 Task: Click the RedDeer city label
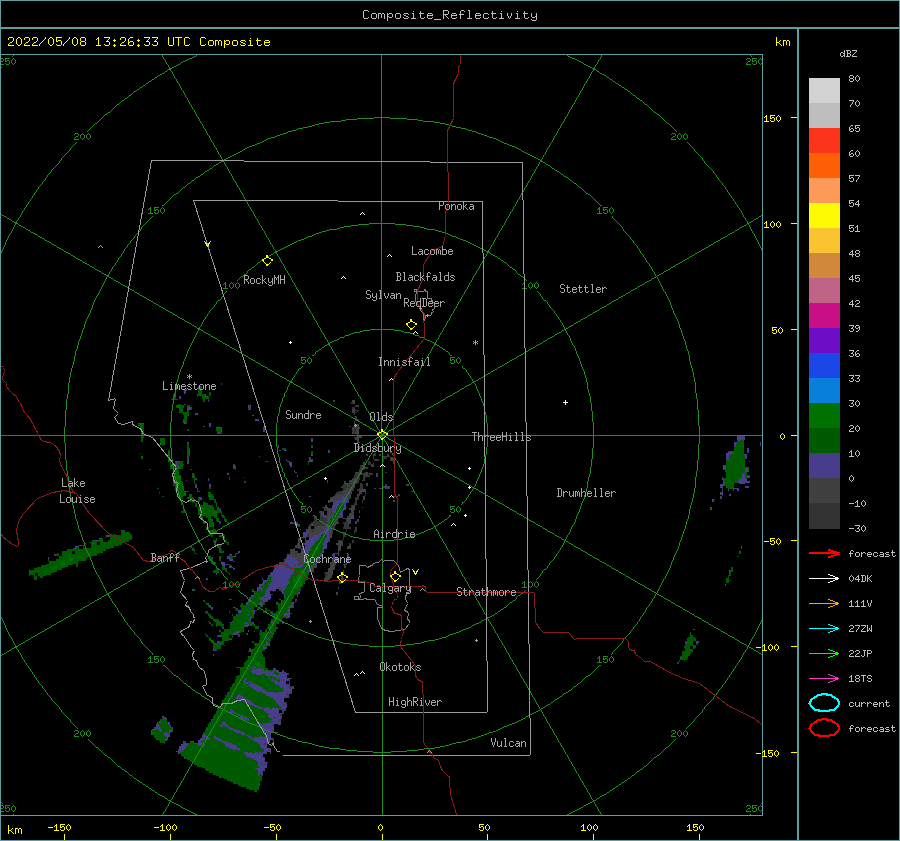[424, 303]
